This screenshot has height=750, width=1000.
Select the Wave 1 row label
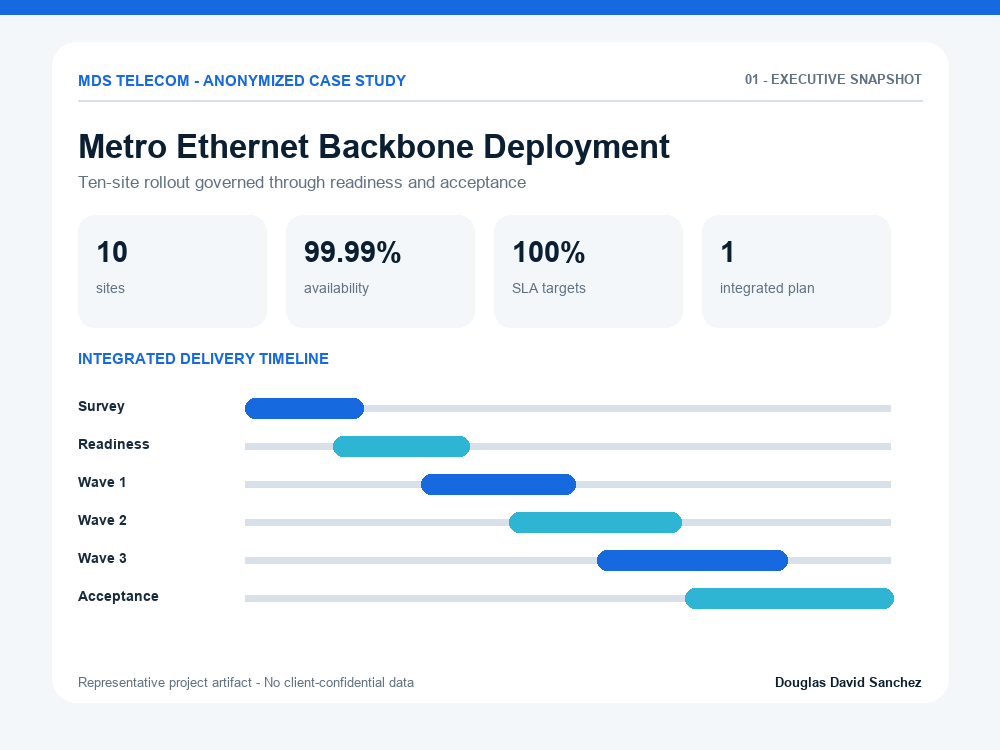coord(102,482)
